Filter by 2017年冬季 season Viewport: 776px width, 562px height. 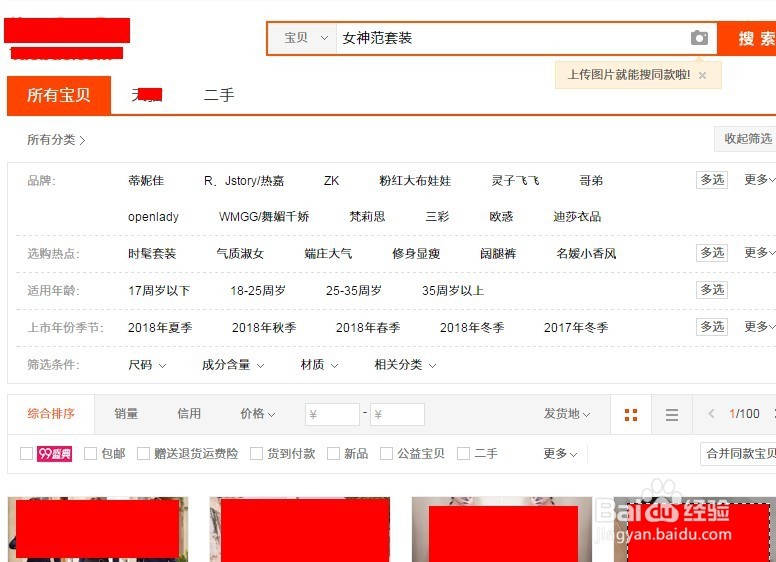[x=576, y=328]
